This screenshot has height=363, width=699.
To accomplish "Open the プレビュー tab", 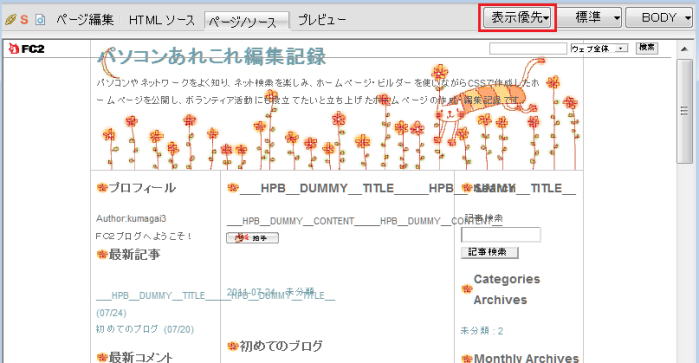I will [322, 20].
